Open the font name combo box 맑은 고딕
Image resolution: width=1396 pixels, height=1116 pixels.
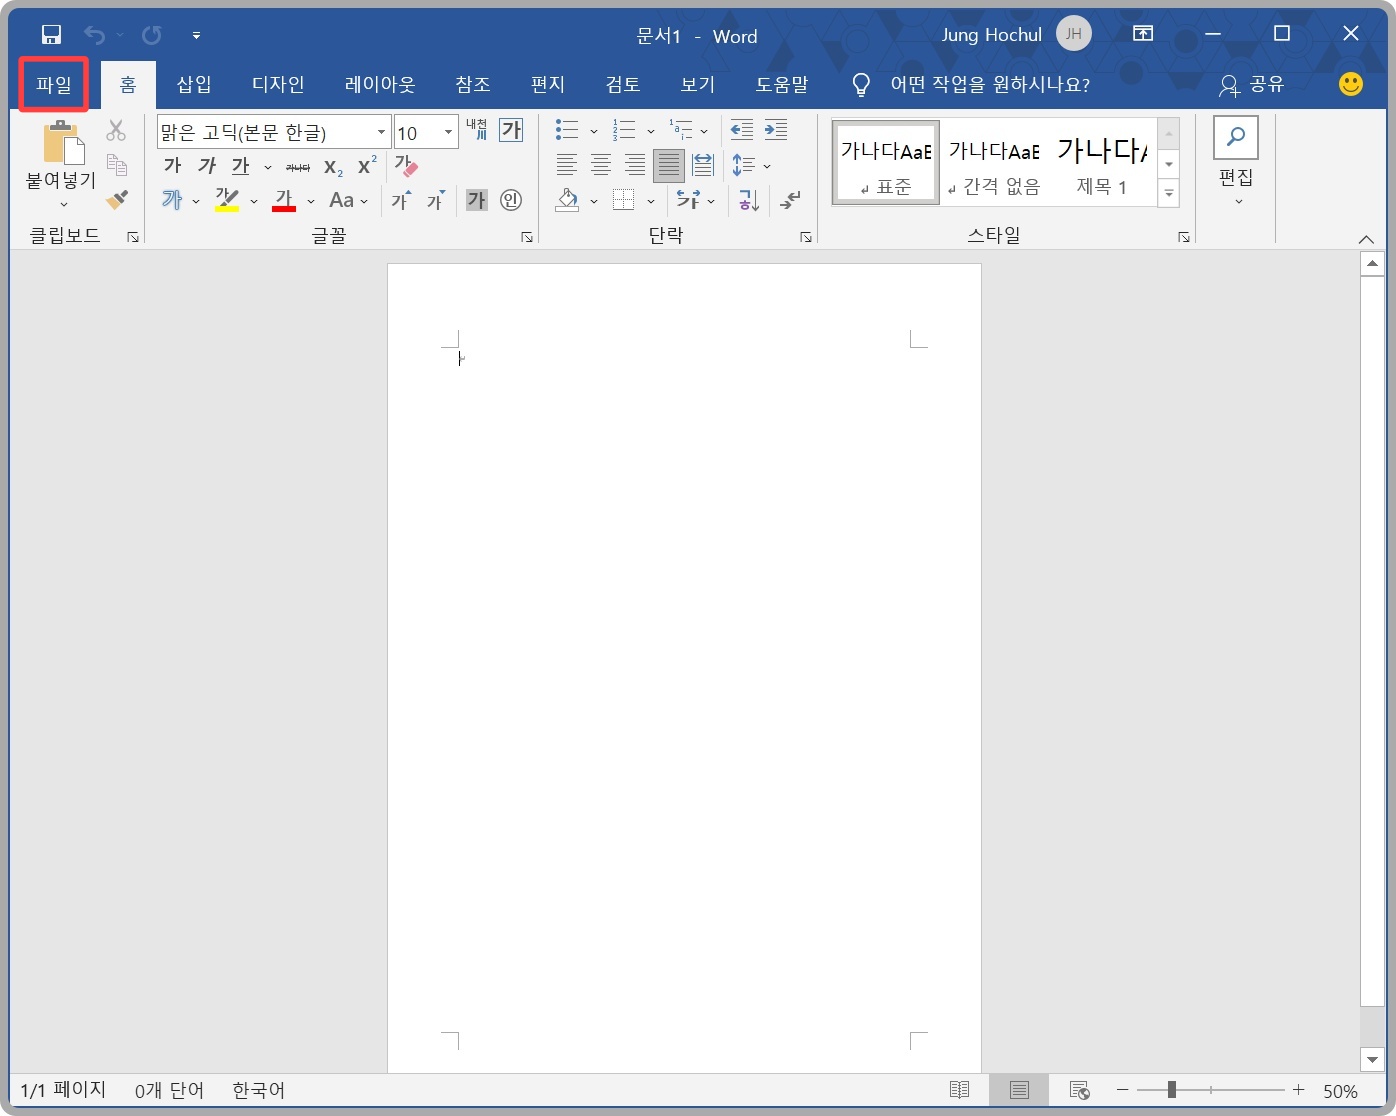click(274, 132)
